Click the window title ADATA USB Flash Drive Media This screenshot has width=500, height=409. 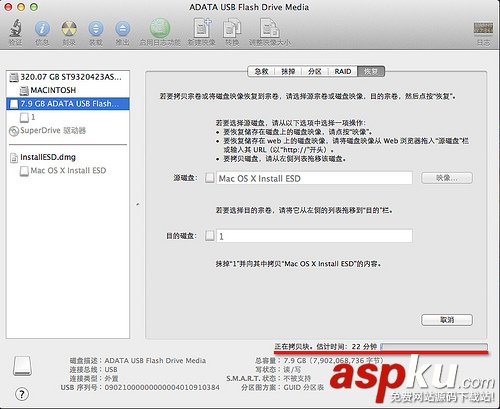pyautogui.click(x=249, y=7)
